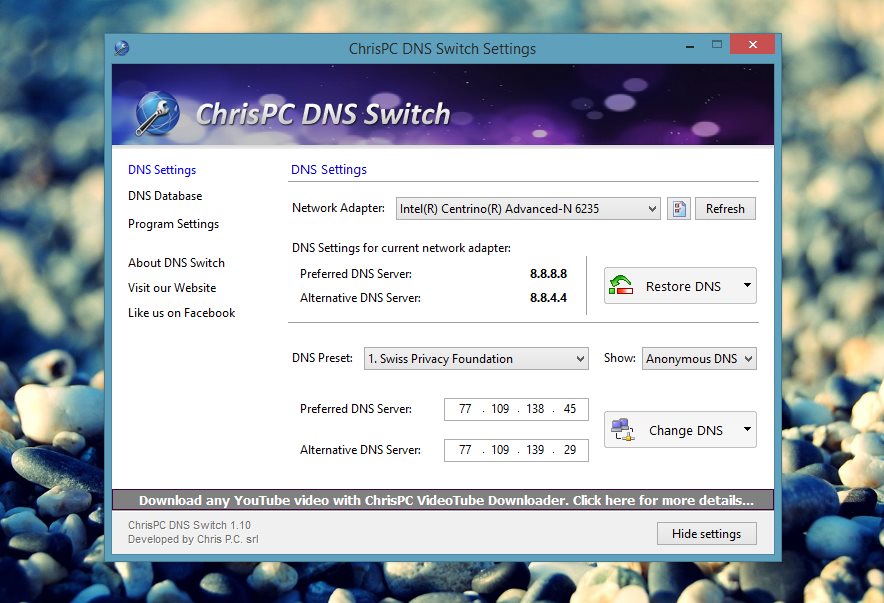Click Like us on Facebook link

[181, 313]
